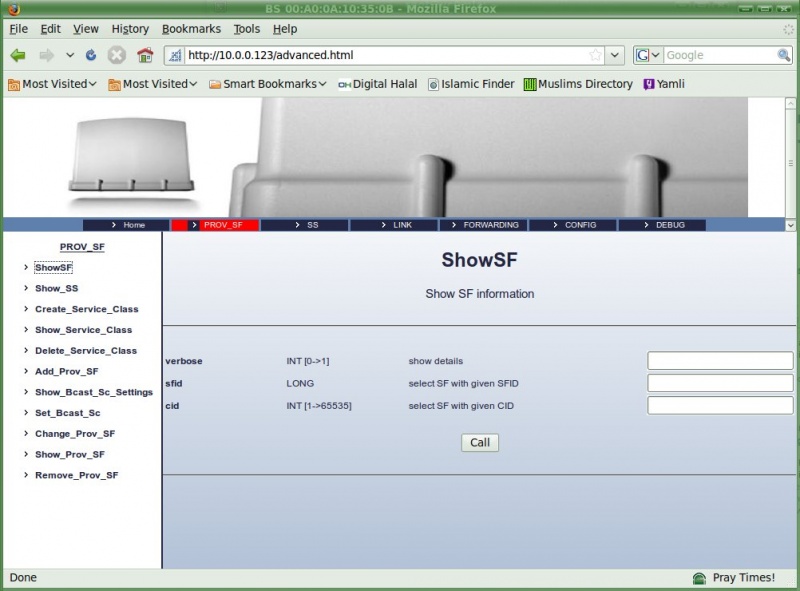Click the verbose value input field
Screen dimensions: 800x591
coord(720,361)
